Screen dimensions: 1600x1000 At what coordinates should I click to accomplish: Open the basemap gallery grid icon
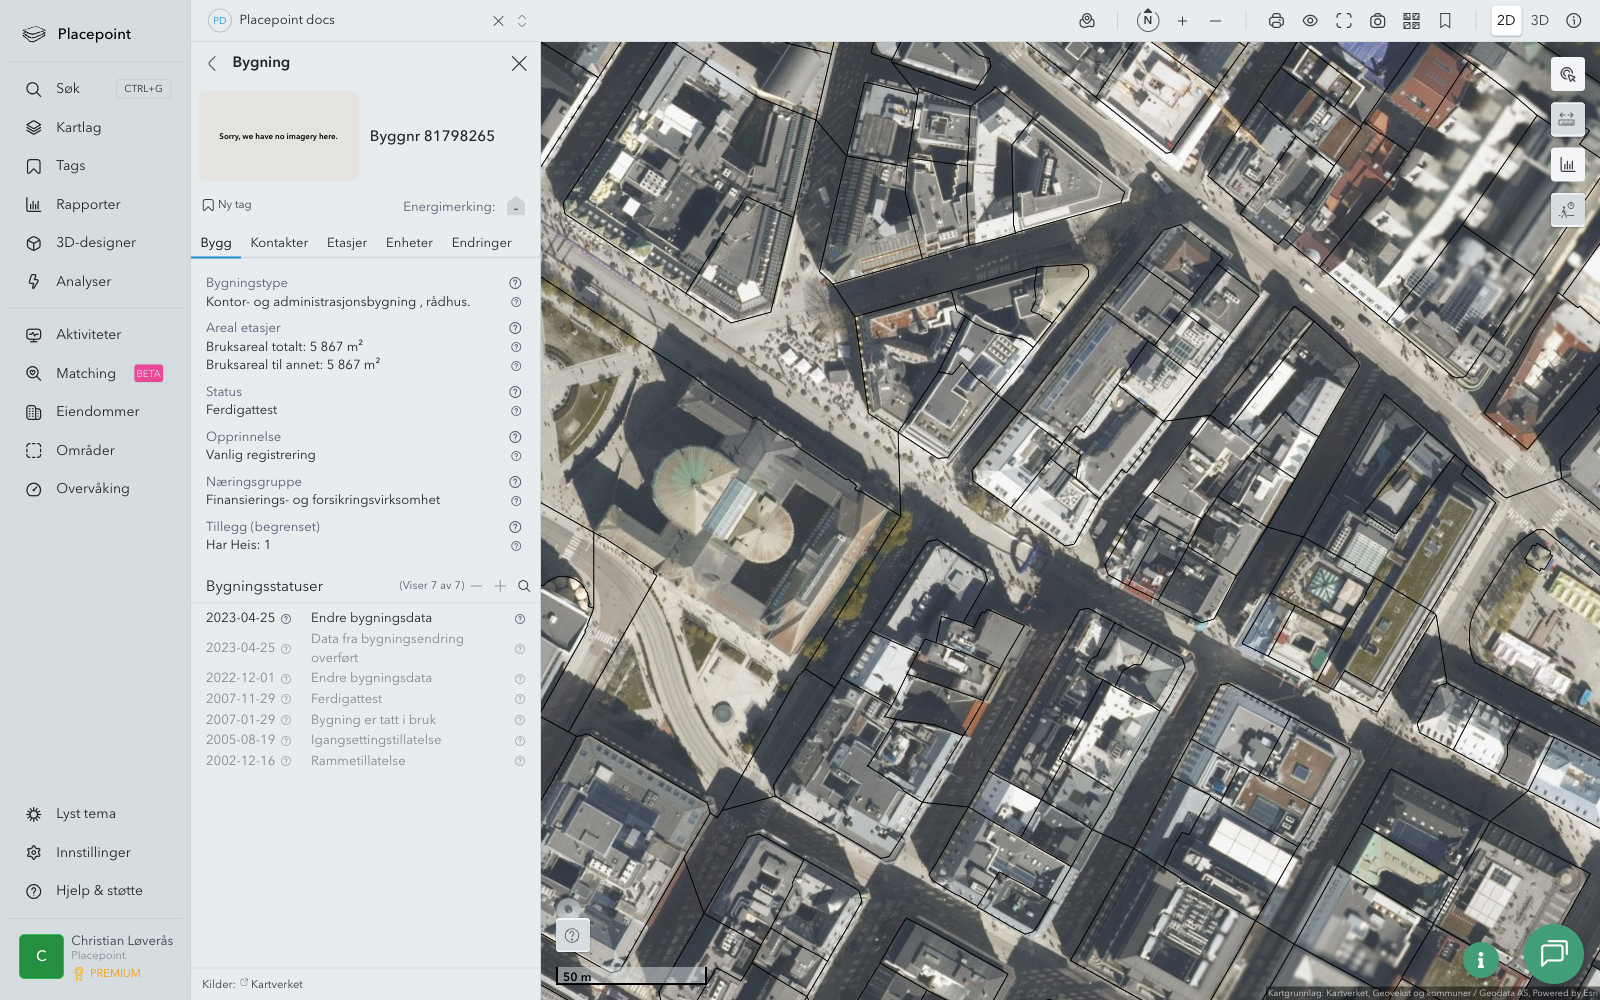pos(1411,21)
